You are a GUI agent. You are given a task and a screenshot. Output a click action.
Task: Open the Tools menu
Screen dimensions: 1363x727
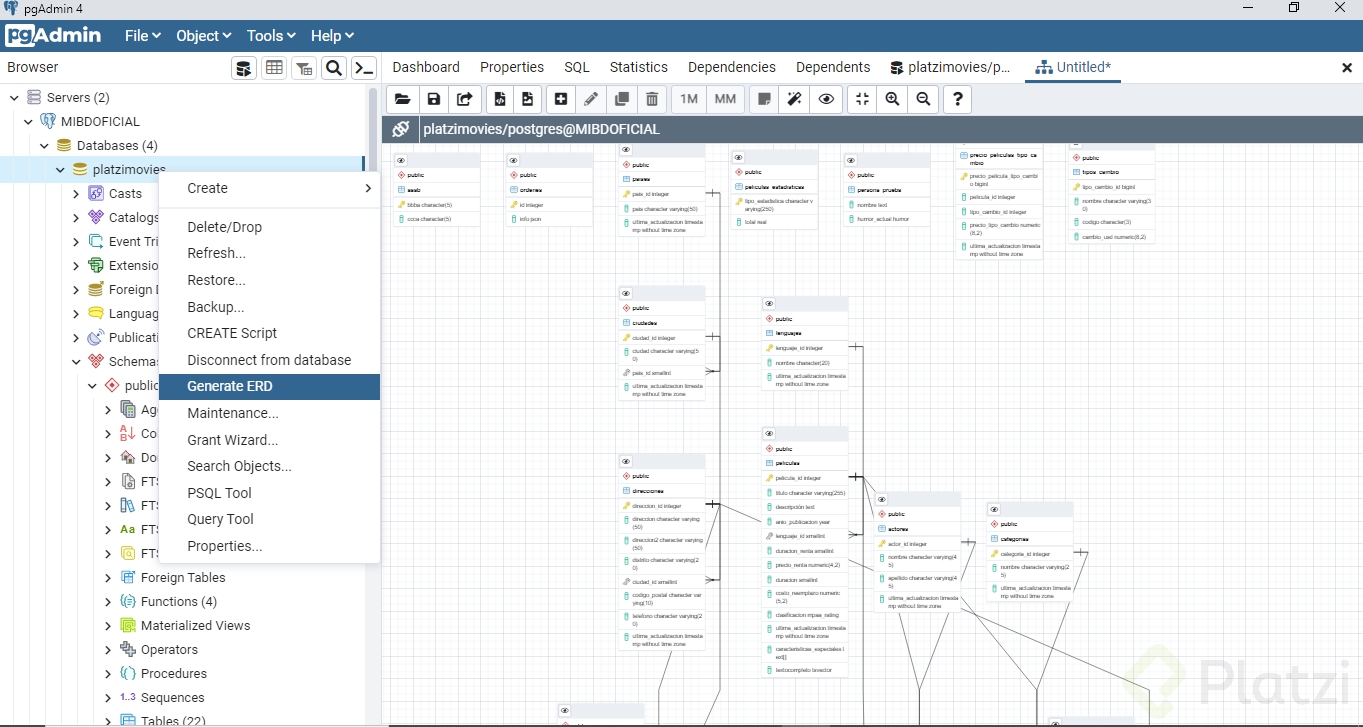271,36
